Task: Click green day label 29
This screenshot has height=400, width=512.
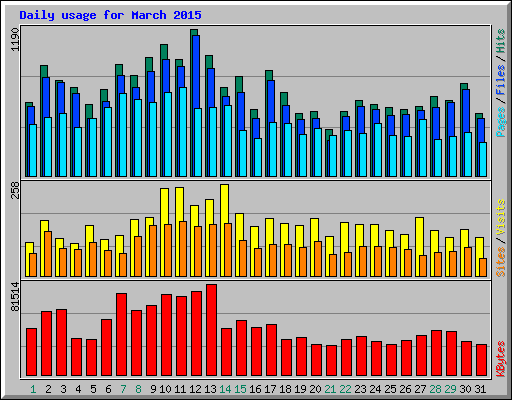Action: tap(450, 389)
